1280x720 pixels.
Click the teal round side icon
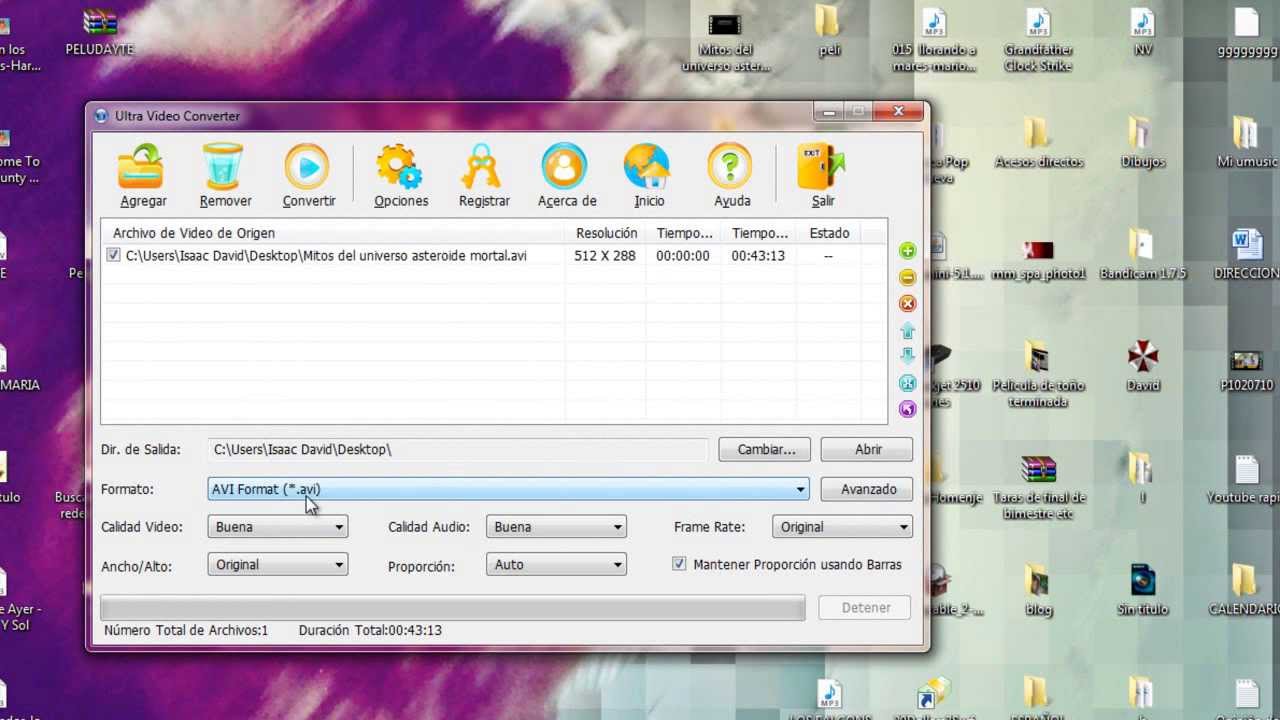907,383
